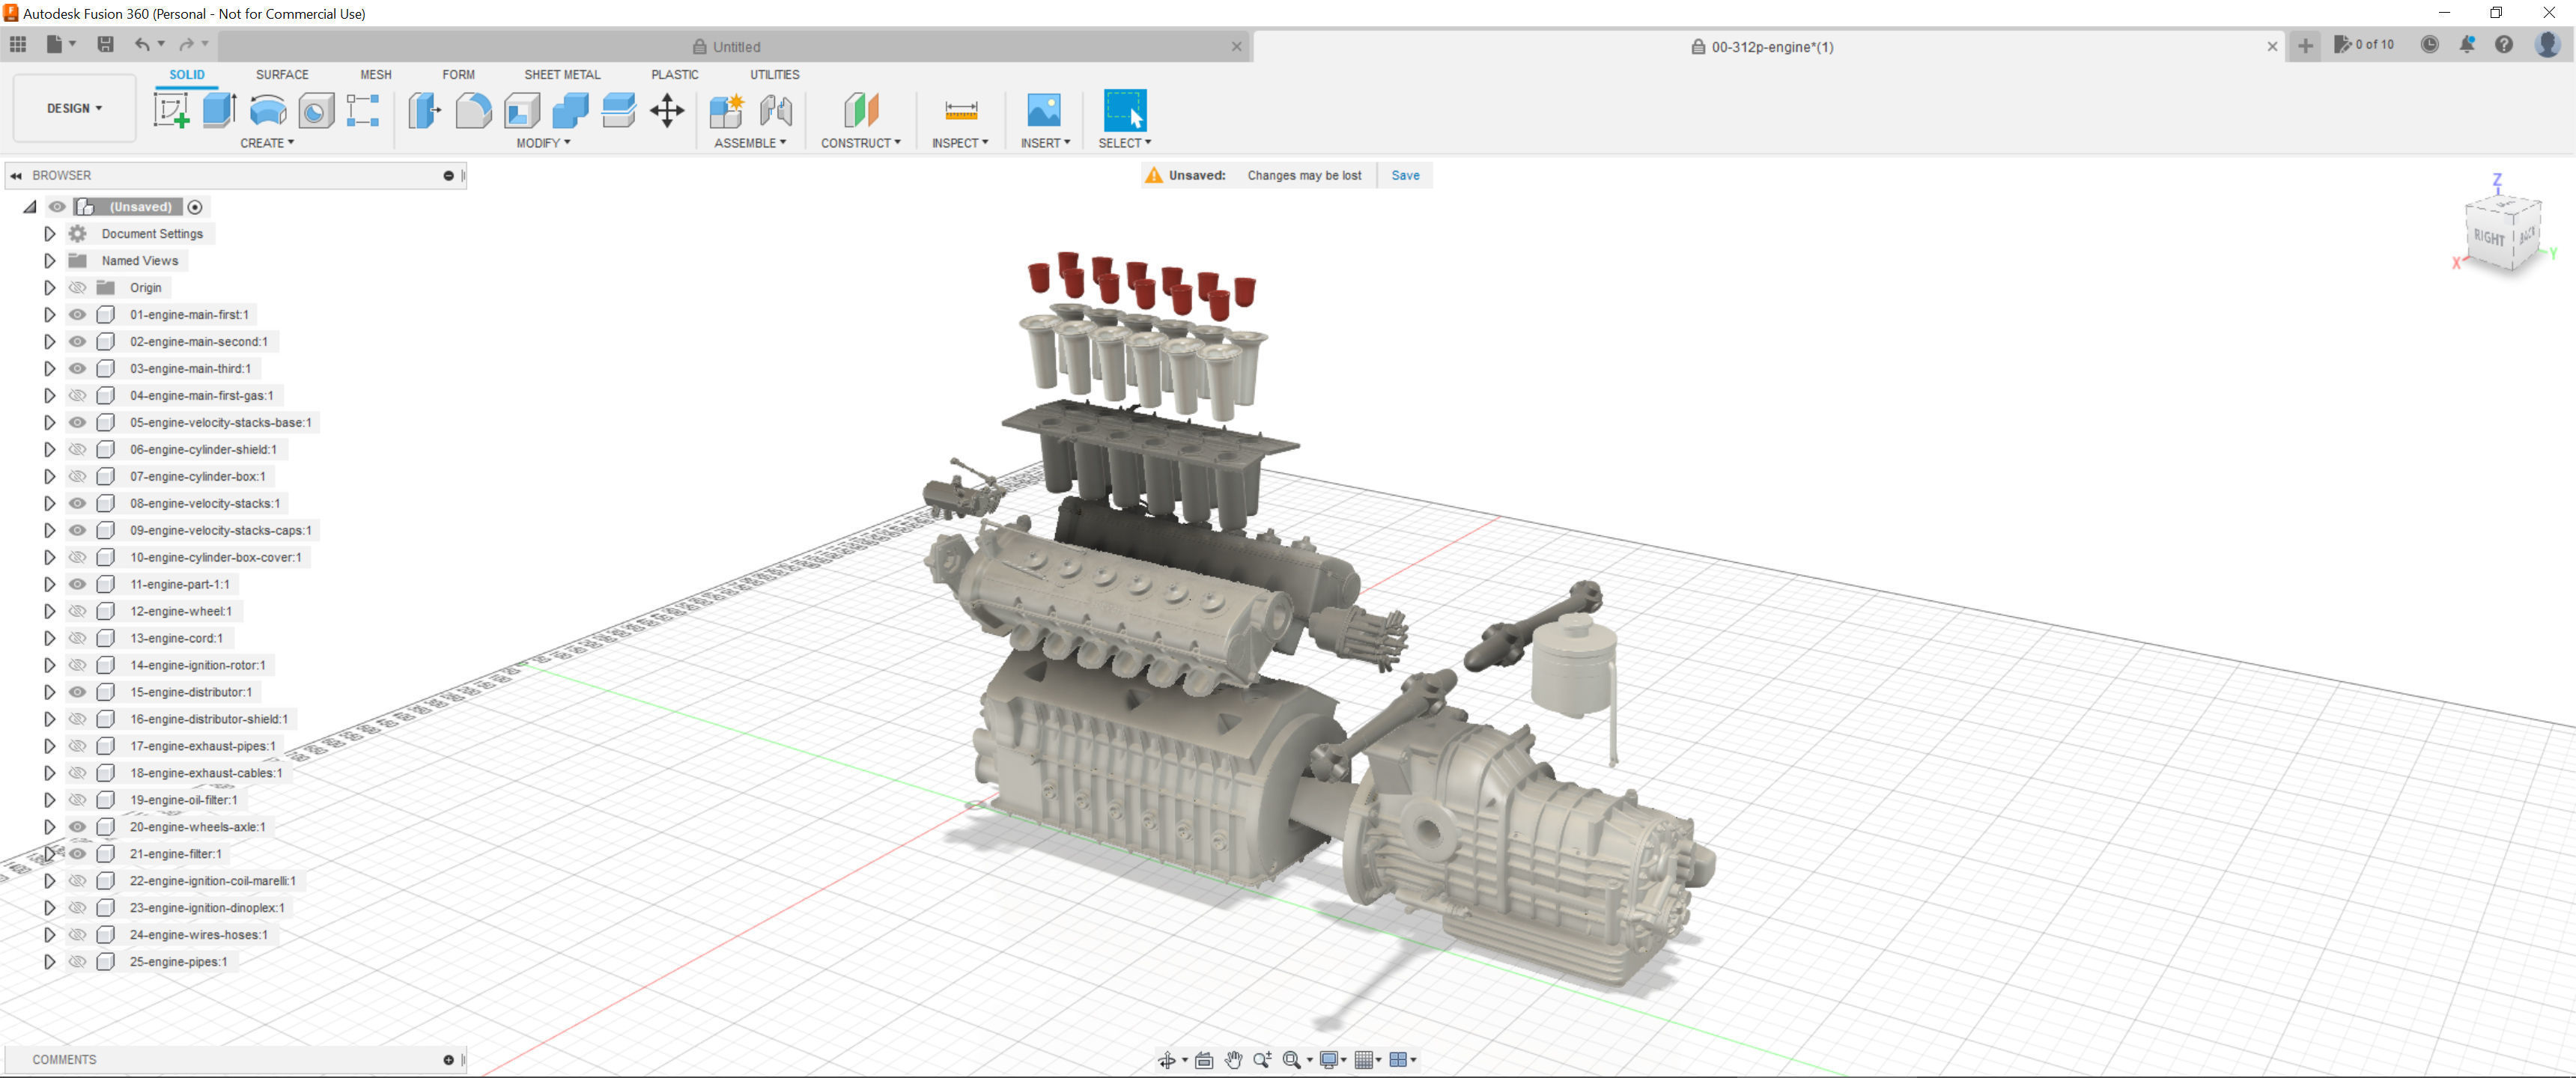Switch to the SHEET METAL tab
The image size is (2576, 1078).
click(x=562, y=74)
